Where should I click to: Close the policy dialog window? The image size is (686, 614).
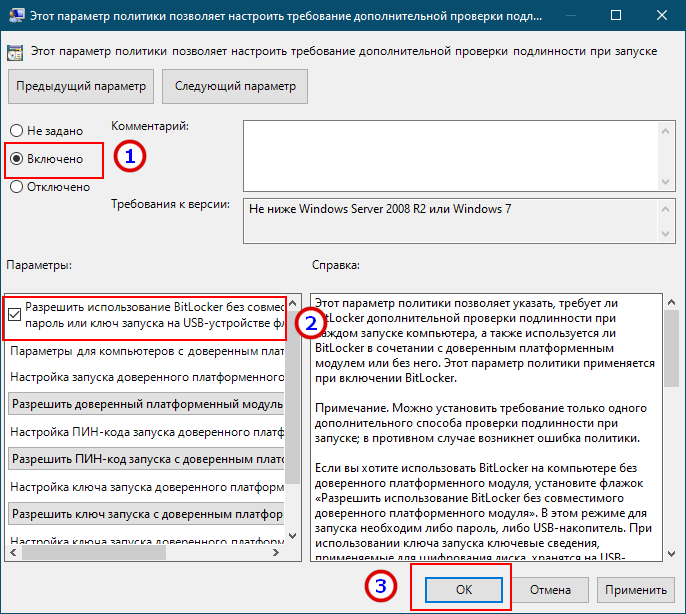coord(662,15)
